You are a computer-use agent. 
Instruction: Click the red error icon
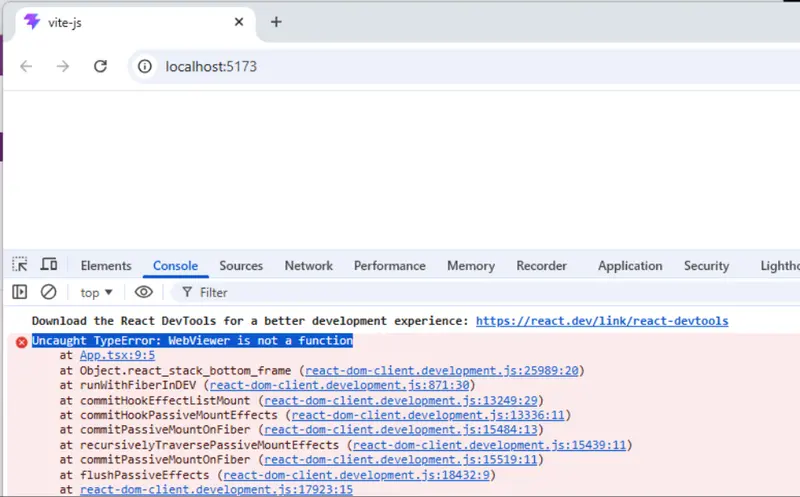tap(21, 342)
